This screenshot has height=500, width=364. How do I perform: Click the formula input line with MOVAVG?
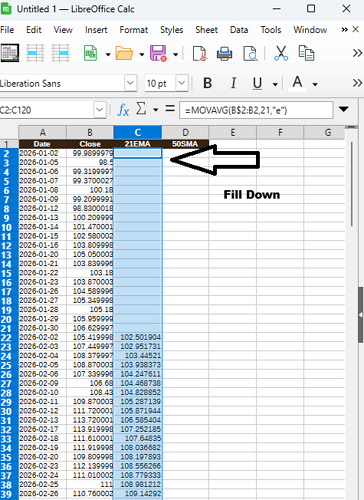[256, 110]
